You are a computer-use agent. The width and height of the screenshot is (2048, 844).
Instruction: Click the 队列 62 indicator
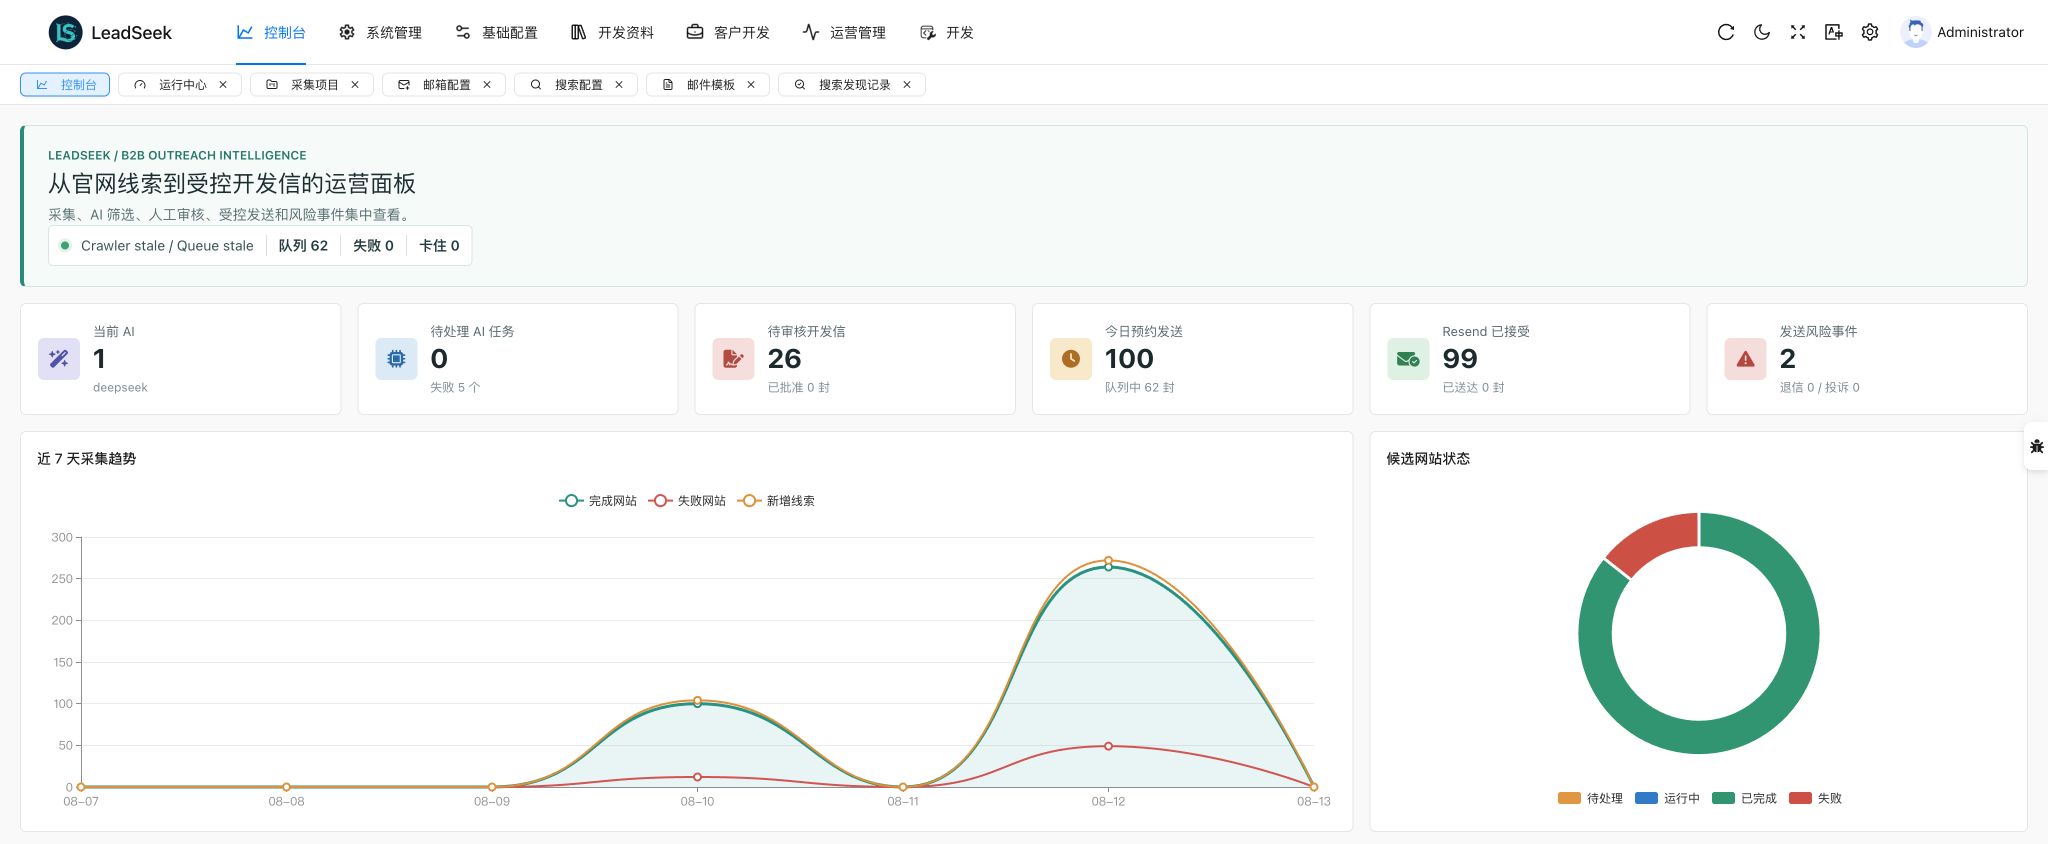point(303,246)
